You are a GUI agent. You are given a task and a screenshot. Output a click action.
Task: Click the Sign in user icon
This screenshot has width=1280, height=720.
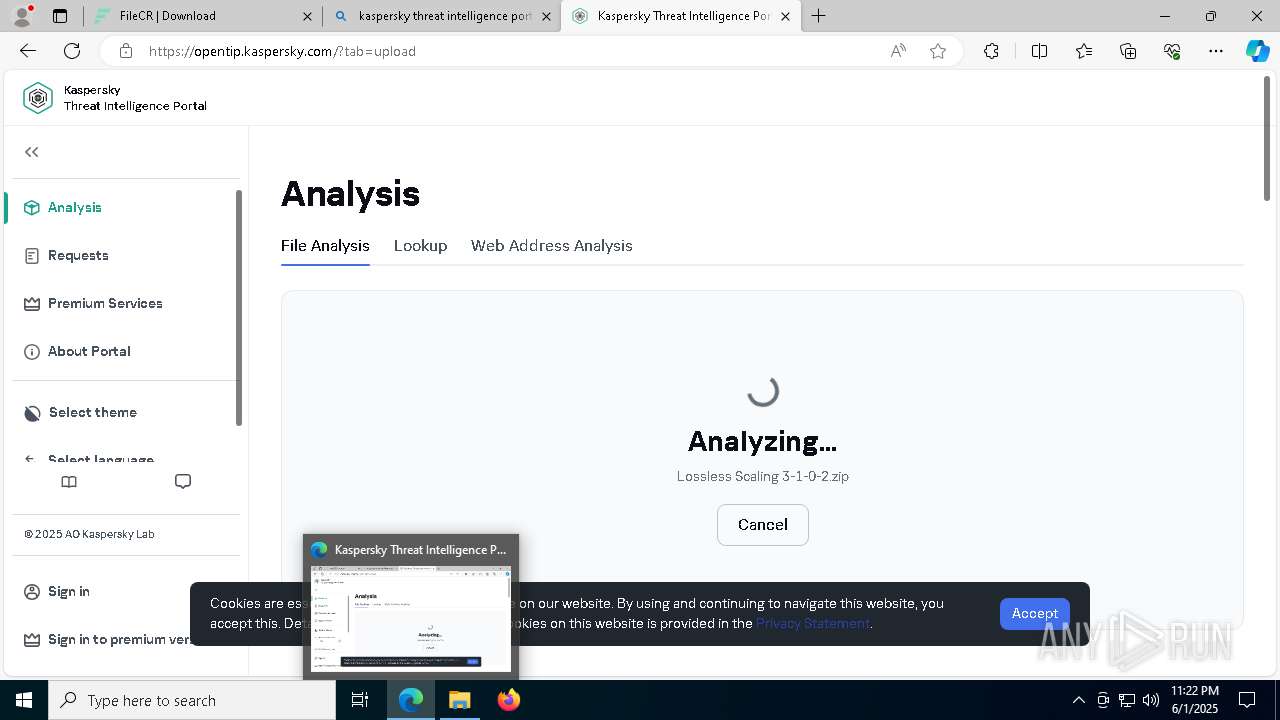click(x=32, y=592)
